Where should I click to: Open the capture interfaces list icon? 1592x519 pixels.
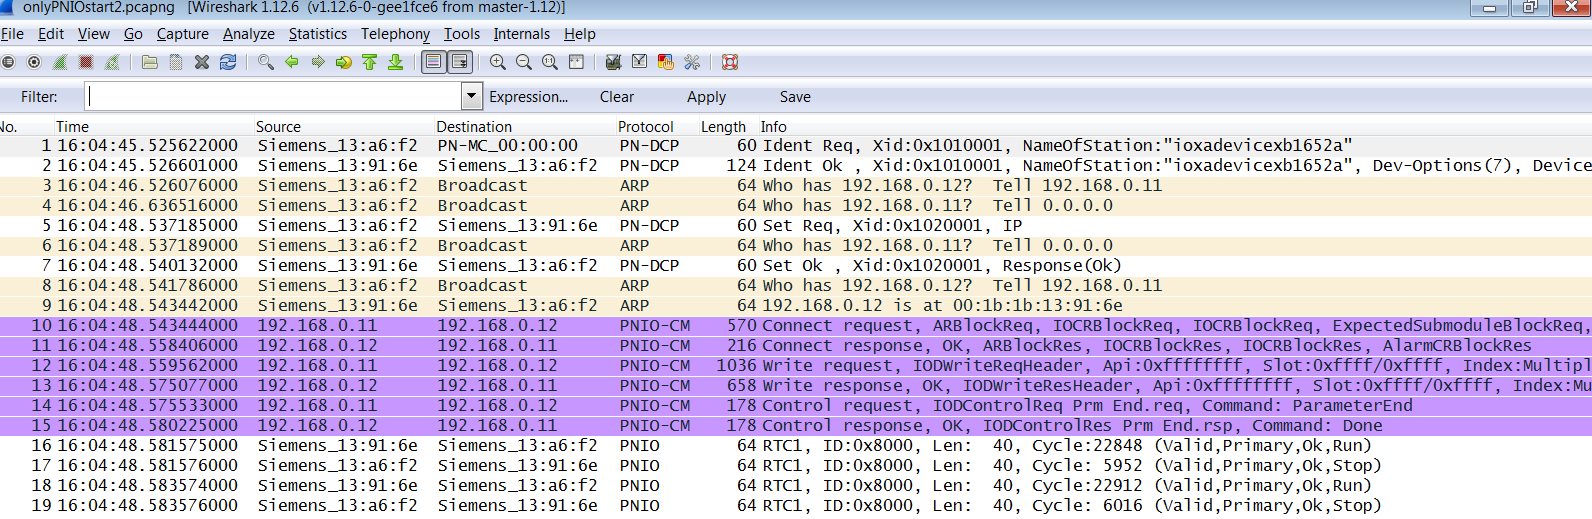point(8,62)
